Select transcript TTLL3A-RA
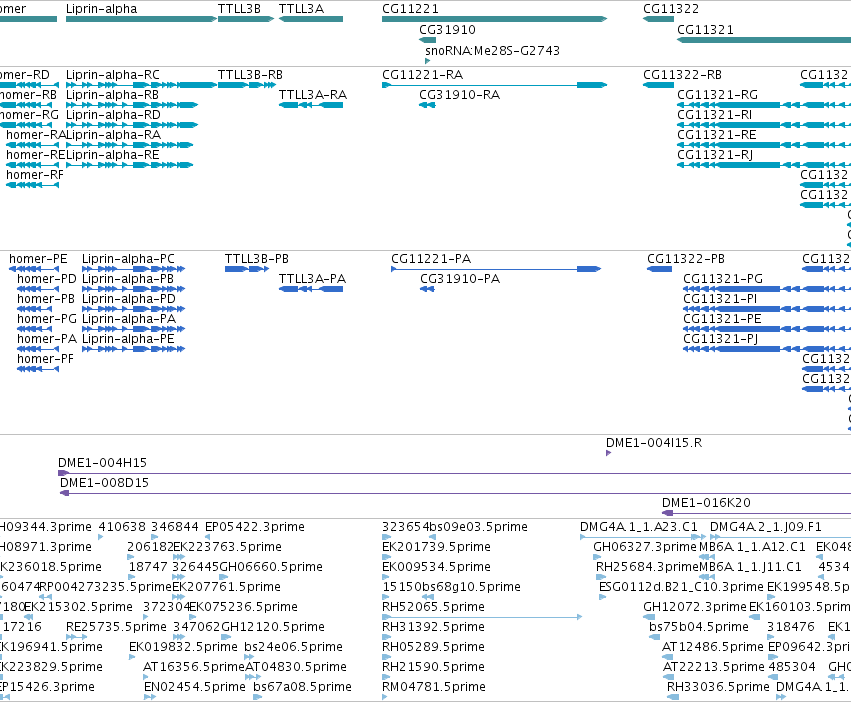 pos(311,105)
